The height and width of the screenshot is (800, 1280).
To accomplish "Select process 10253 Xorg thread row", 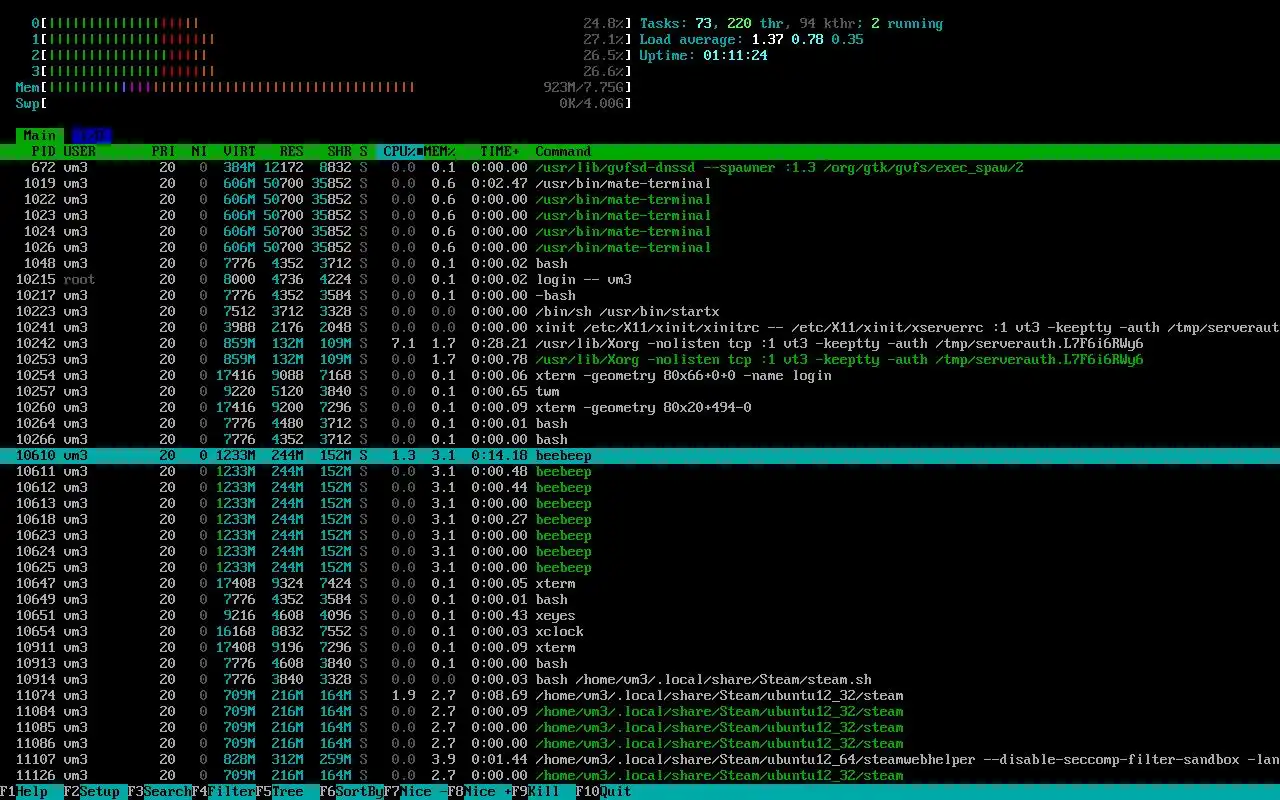I will [x=640, y=359].
